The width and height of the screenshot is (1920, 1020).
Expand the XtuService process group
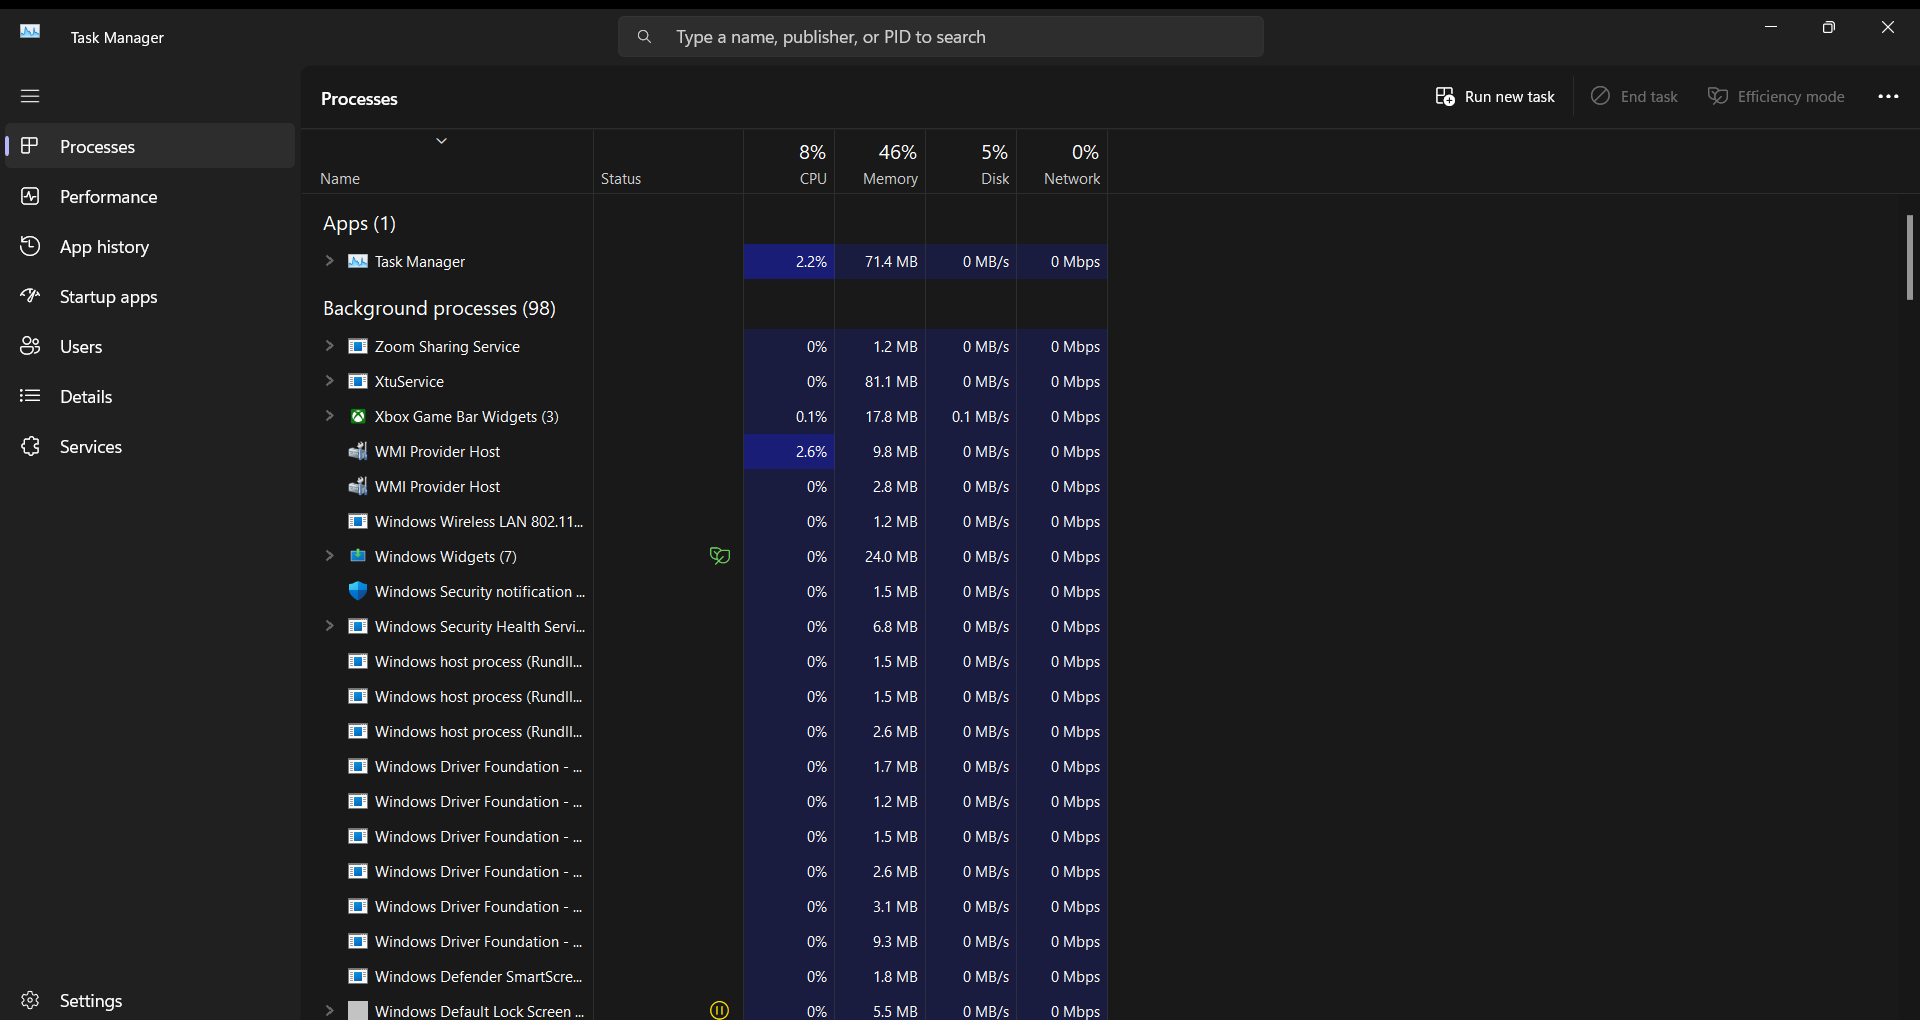(329, 381)
